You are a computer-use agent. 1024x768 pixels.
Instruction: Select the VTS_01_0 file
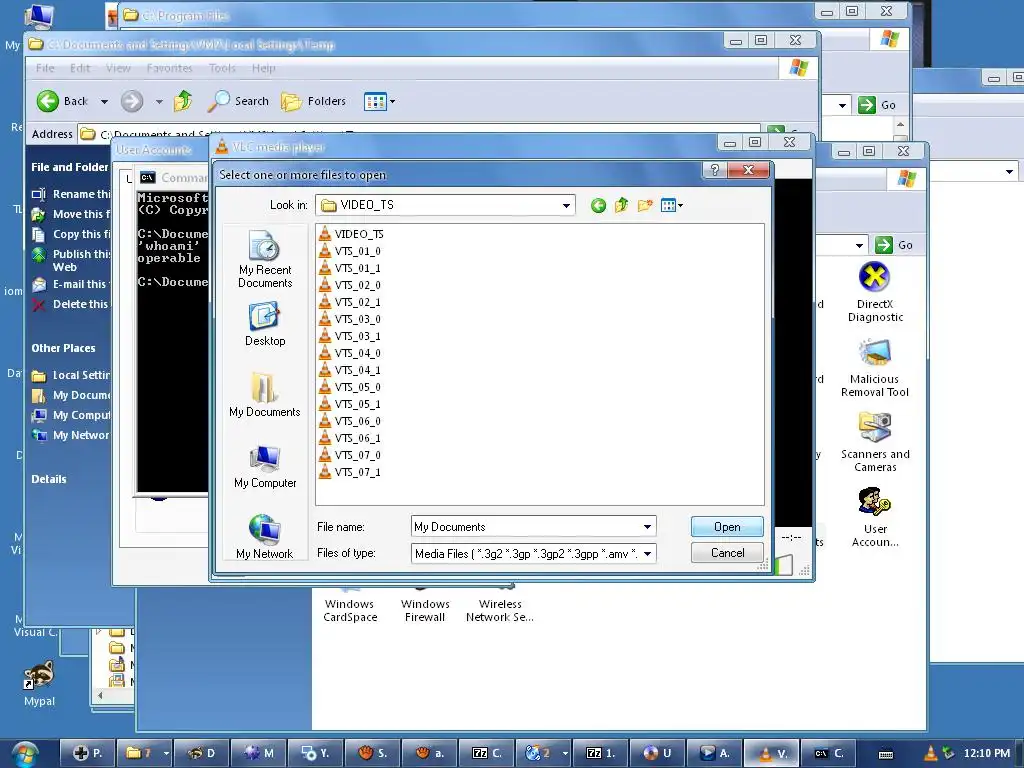point(349,251)
